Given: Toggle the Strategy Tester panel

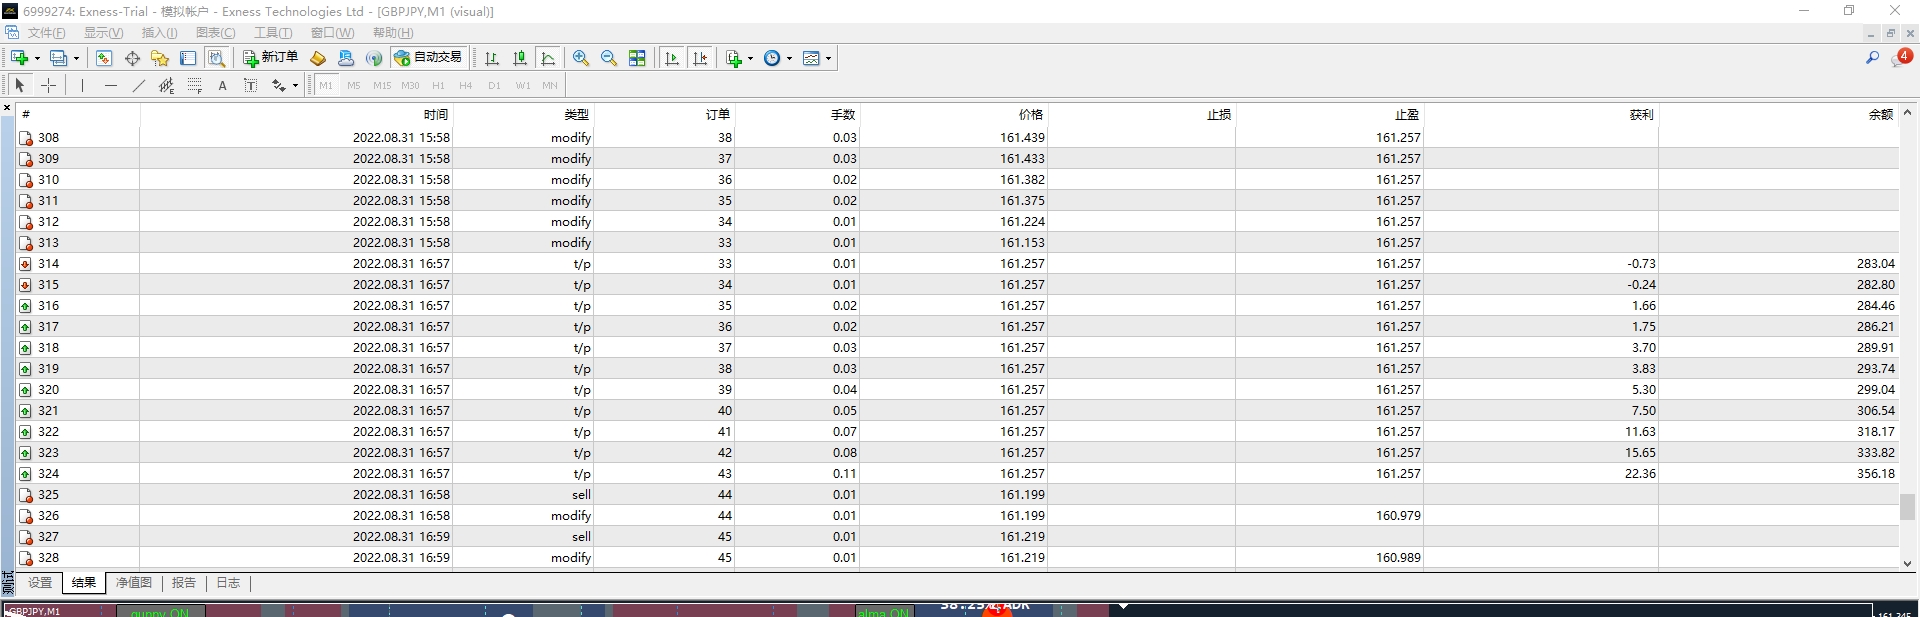Looking at the screenshot, I should click(216, 58).
